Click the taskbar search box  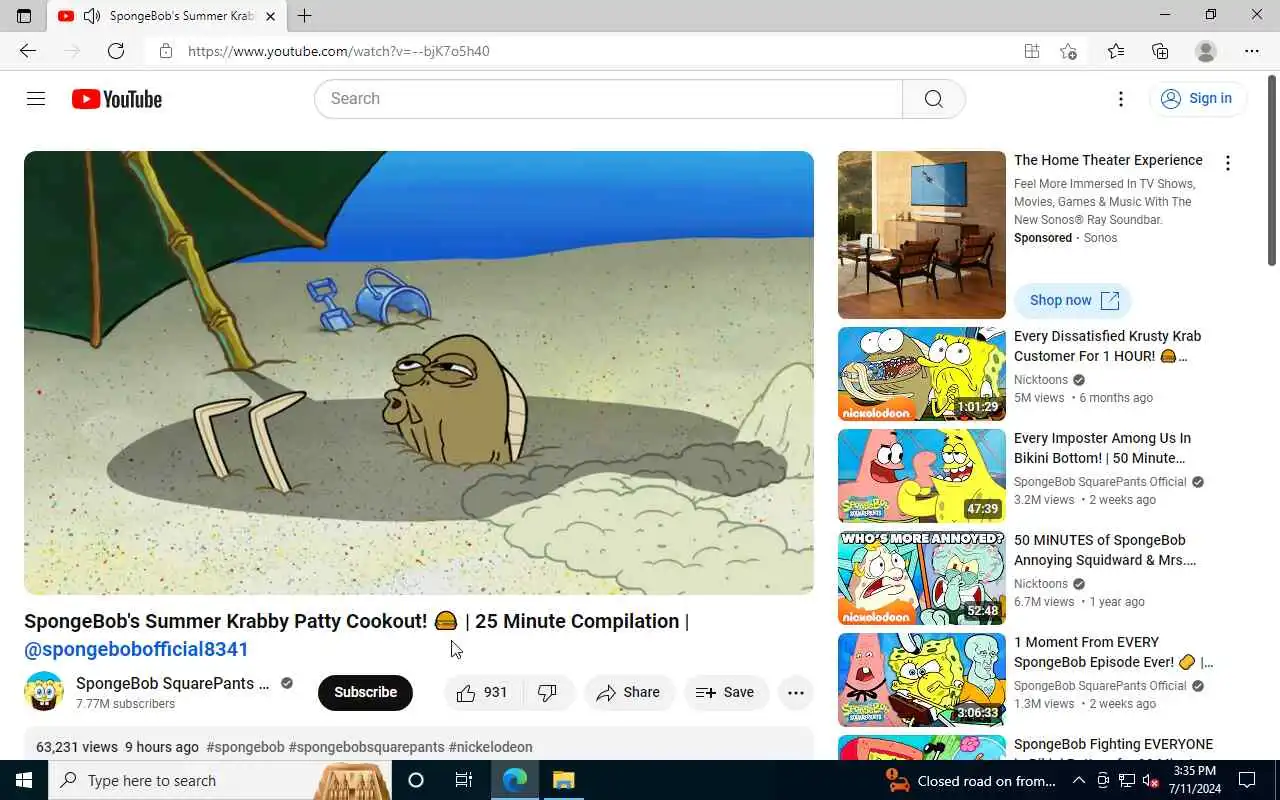(x=220, y=780)
